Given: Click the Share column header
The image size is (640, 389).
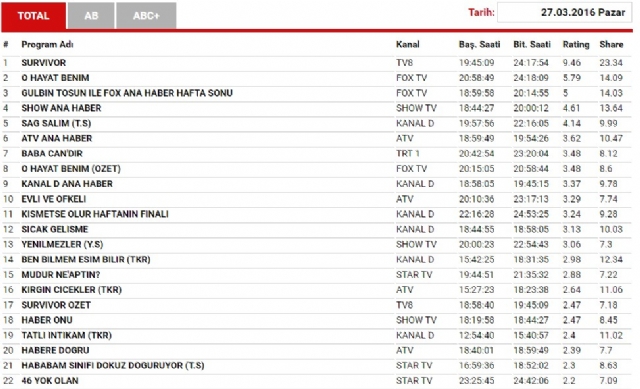Looking at the screenshot, I should pos(611,44).
